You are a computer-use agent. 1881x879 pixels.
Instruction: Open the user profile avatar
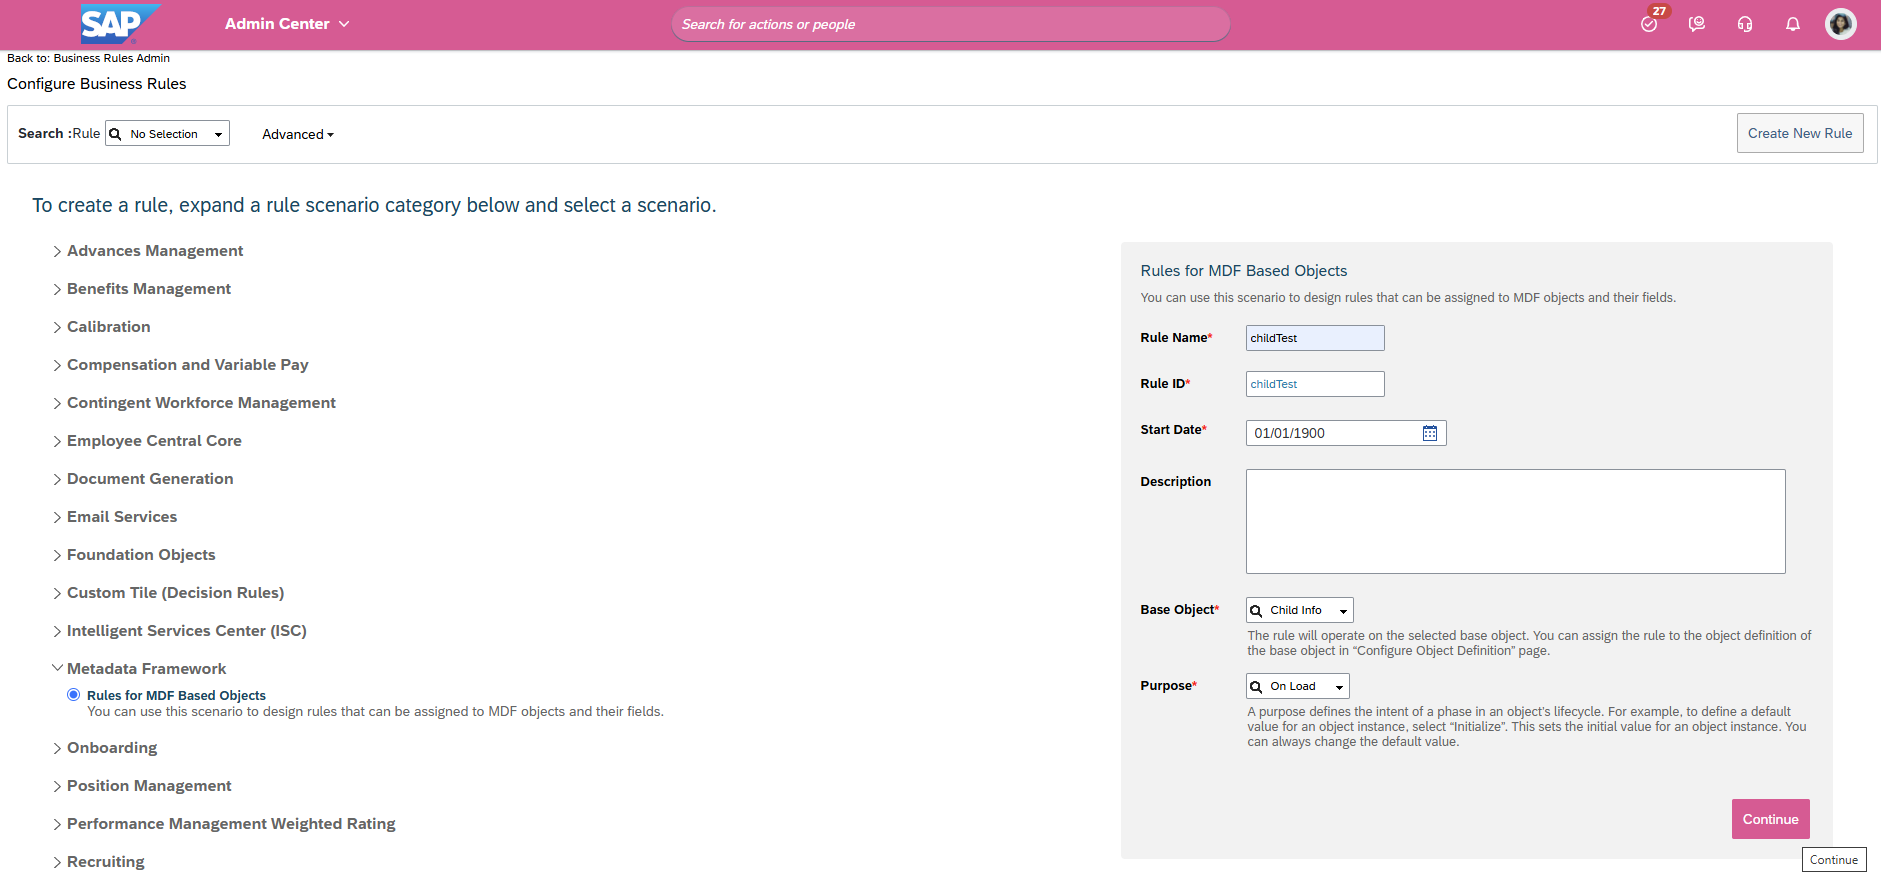click(1841, 24)
